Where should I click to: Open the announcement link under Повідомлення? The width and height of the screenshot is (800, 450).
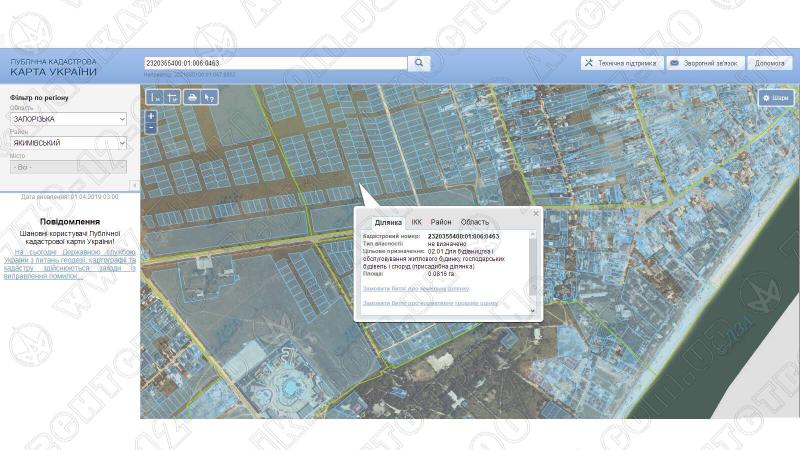(70, 264)
